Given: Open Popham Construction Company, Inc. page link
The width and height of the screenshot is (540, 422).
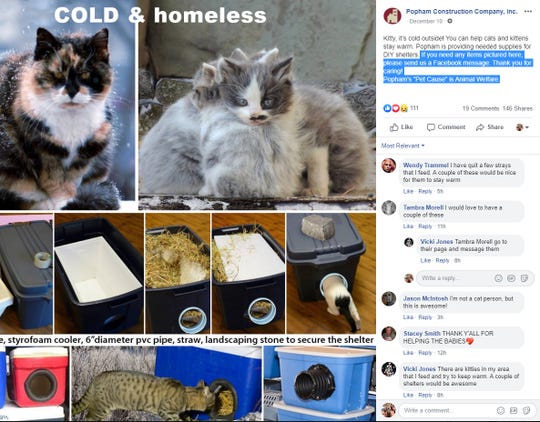Looking at the screenshot, I should click(461, 11).
